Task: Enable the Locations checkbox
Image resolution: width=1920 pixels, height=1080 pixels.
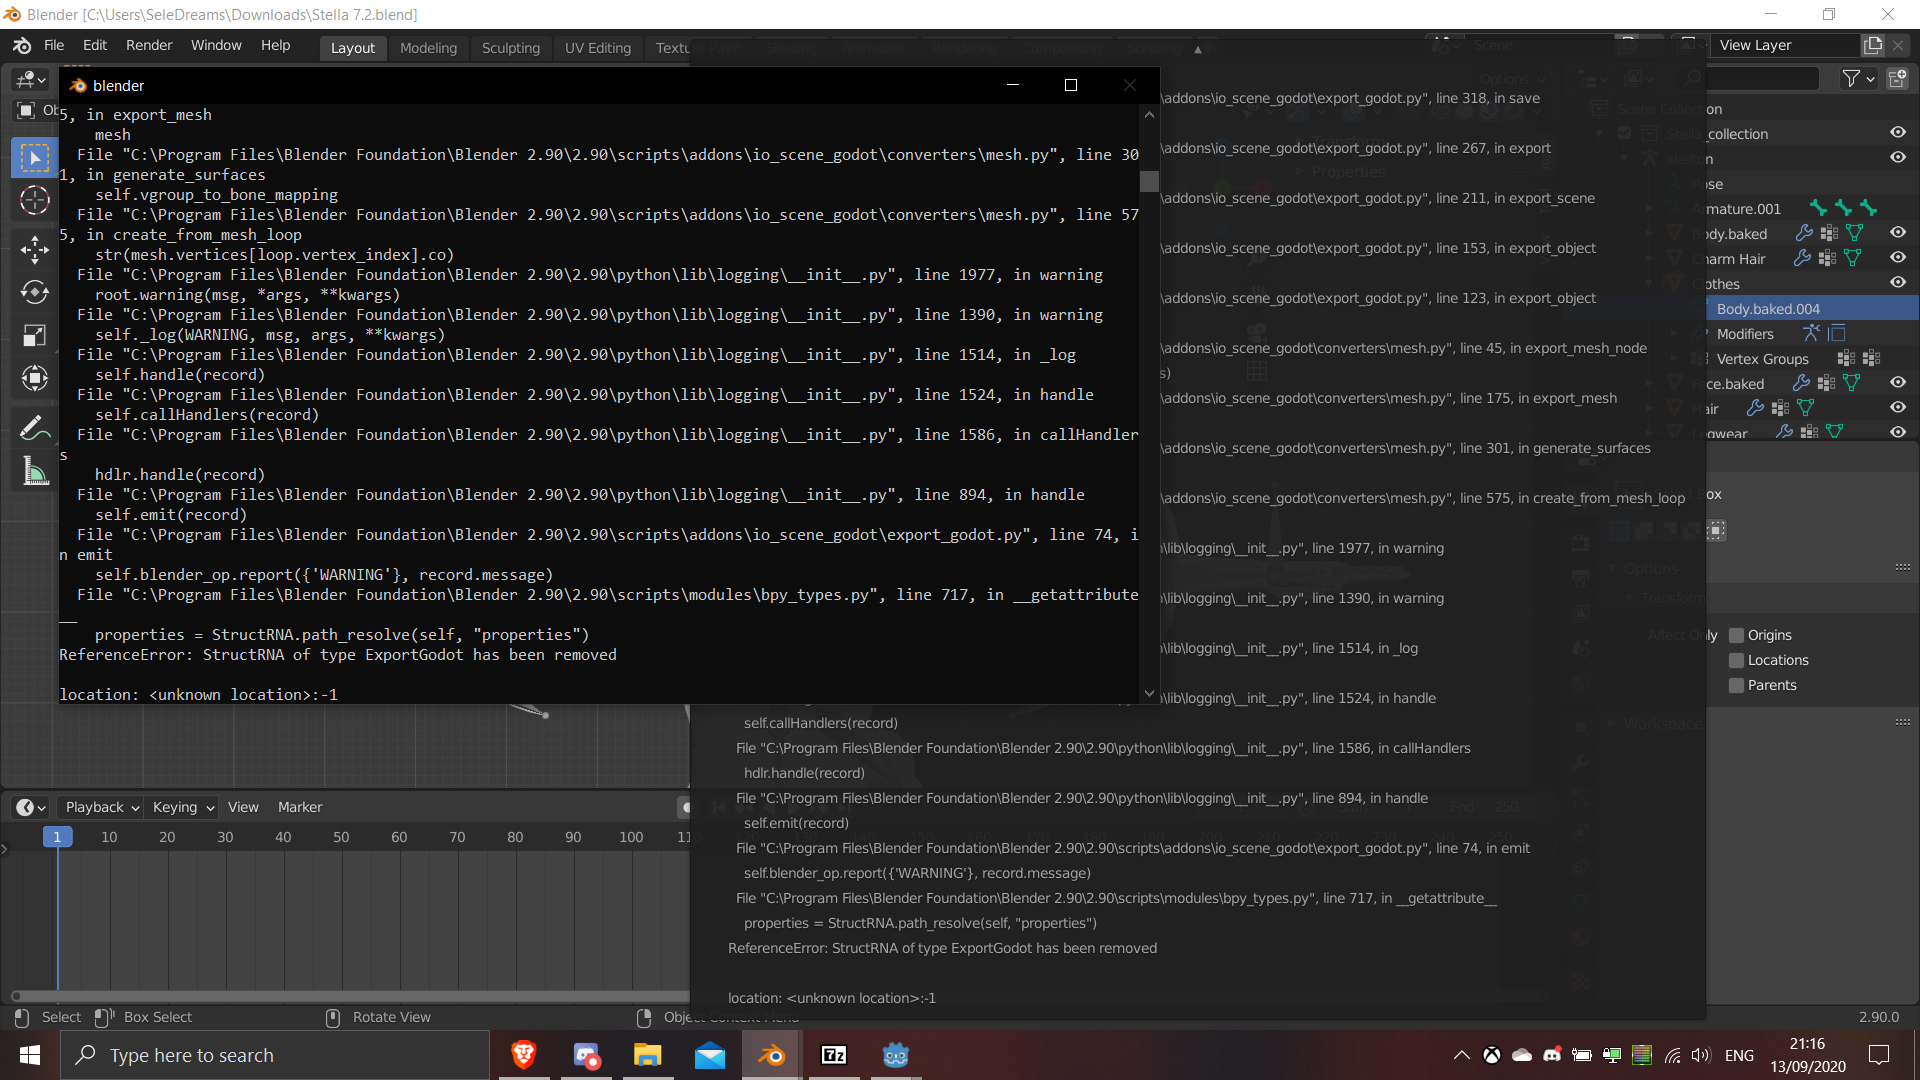Action: (1737, 660)
